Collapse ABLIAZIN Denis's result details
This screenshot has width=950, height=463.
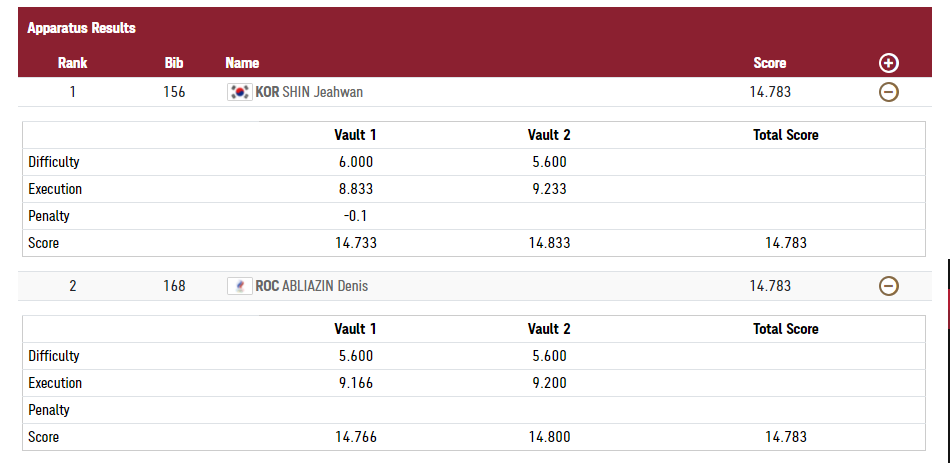[888, 286]
